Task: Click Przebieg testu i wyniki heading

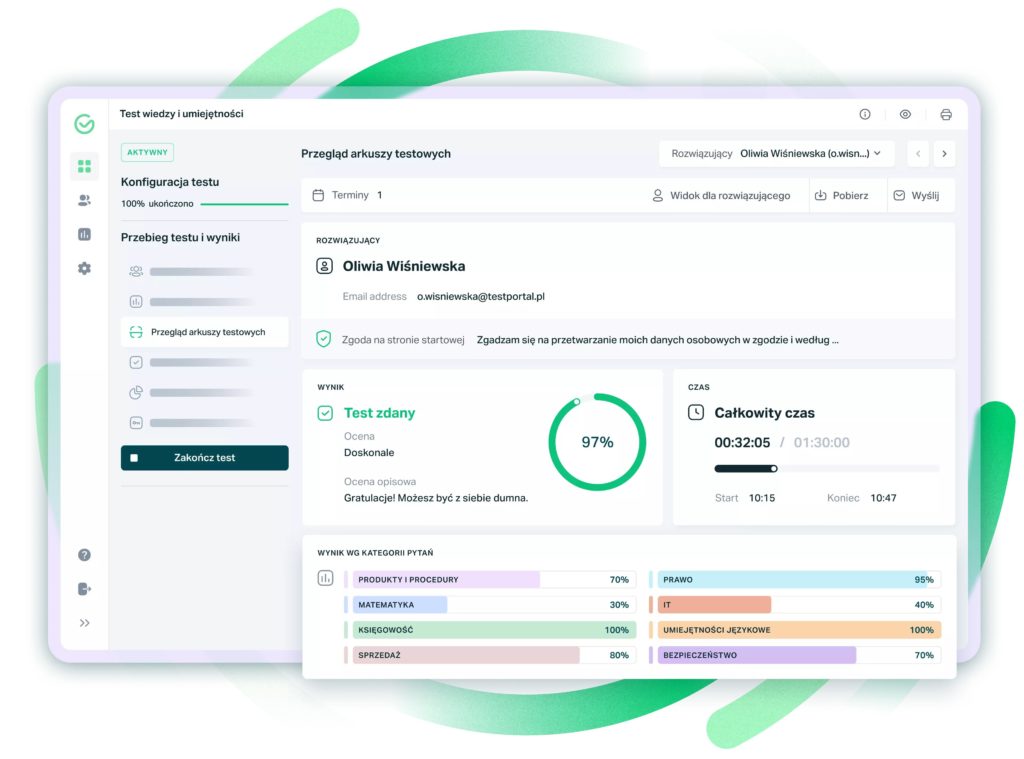Action: point(180,238)
